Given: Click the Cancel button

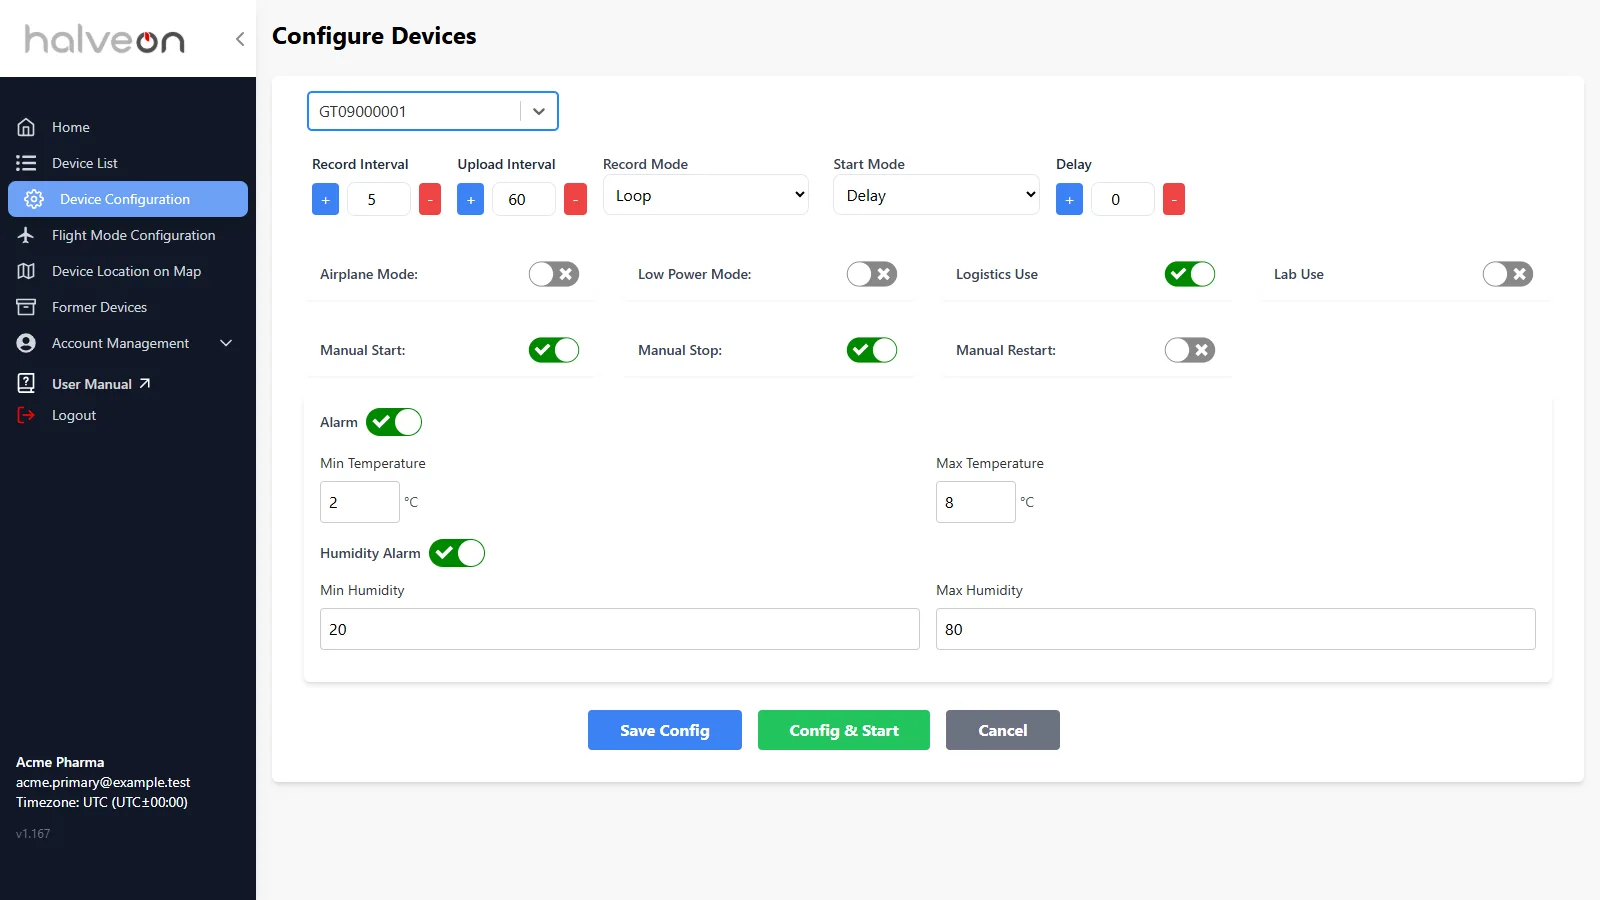Looking at the screenshot, I should pyautogui.click(x=1003, y=730).
